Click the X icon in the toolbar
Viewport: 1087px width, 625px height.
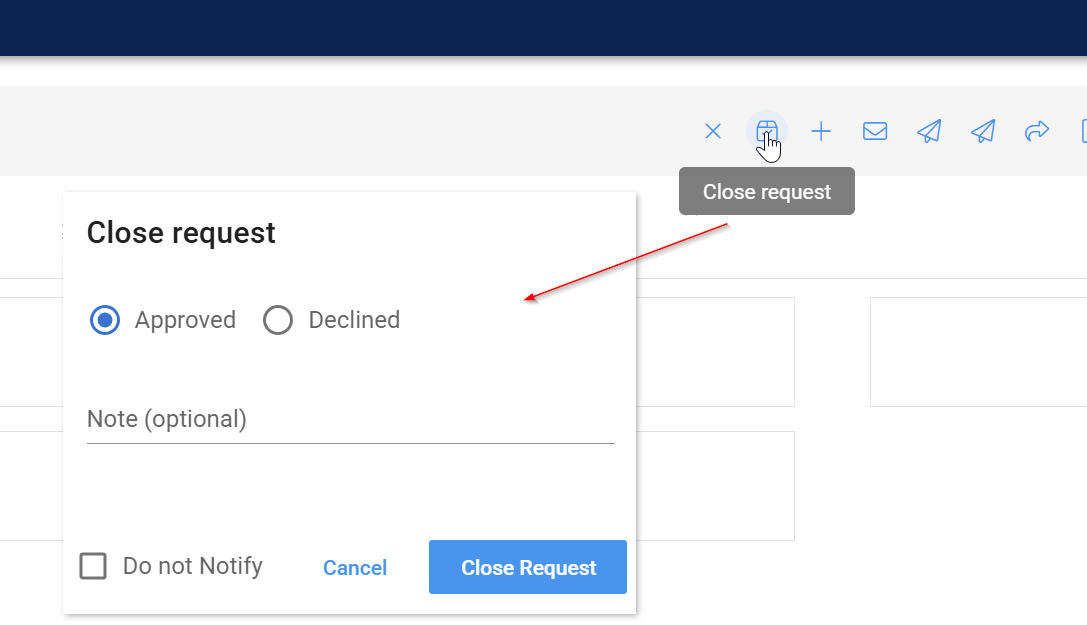(x=713, y=131)
